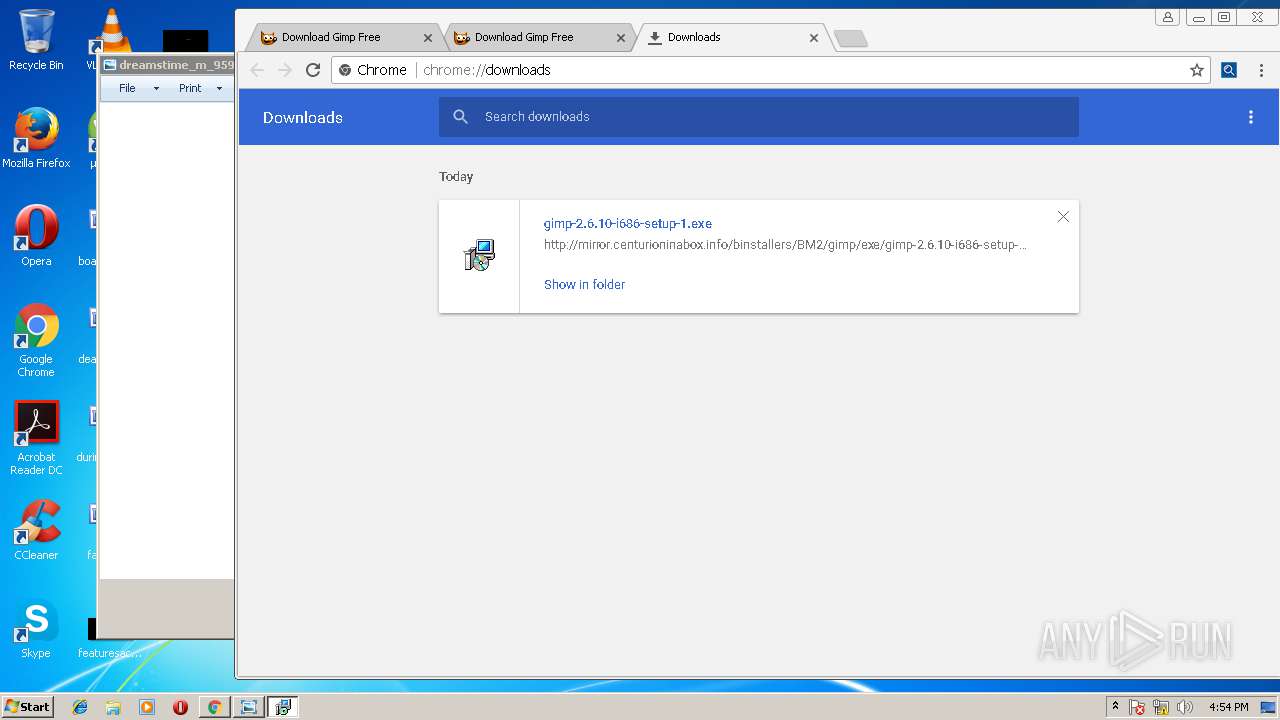Open Windows Explorer folder taskbar icon
The image size is (1280, 720).
(113, 707)
